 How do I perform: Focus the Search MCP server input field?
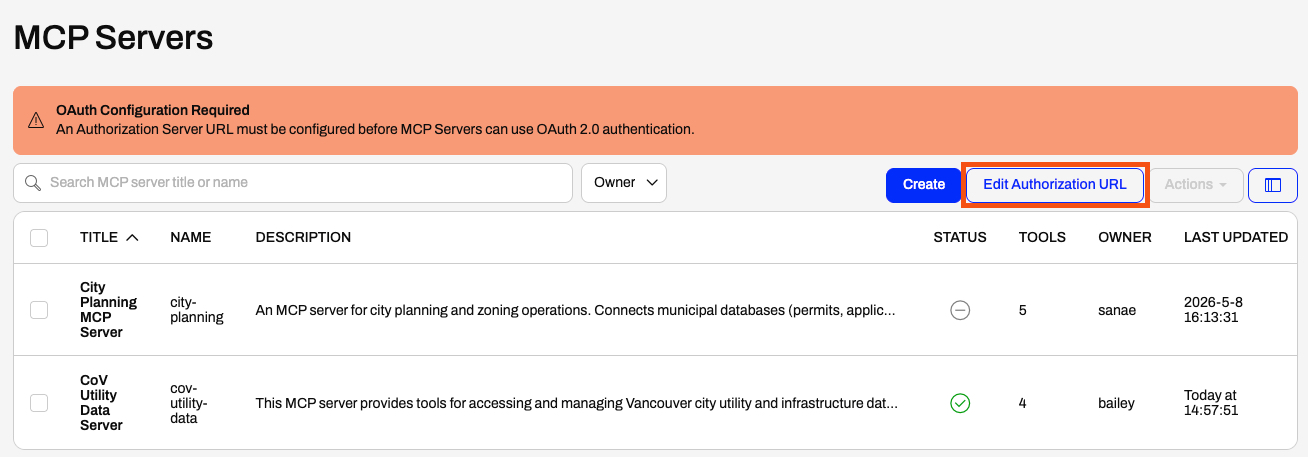293,183
